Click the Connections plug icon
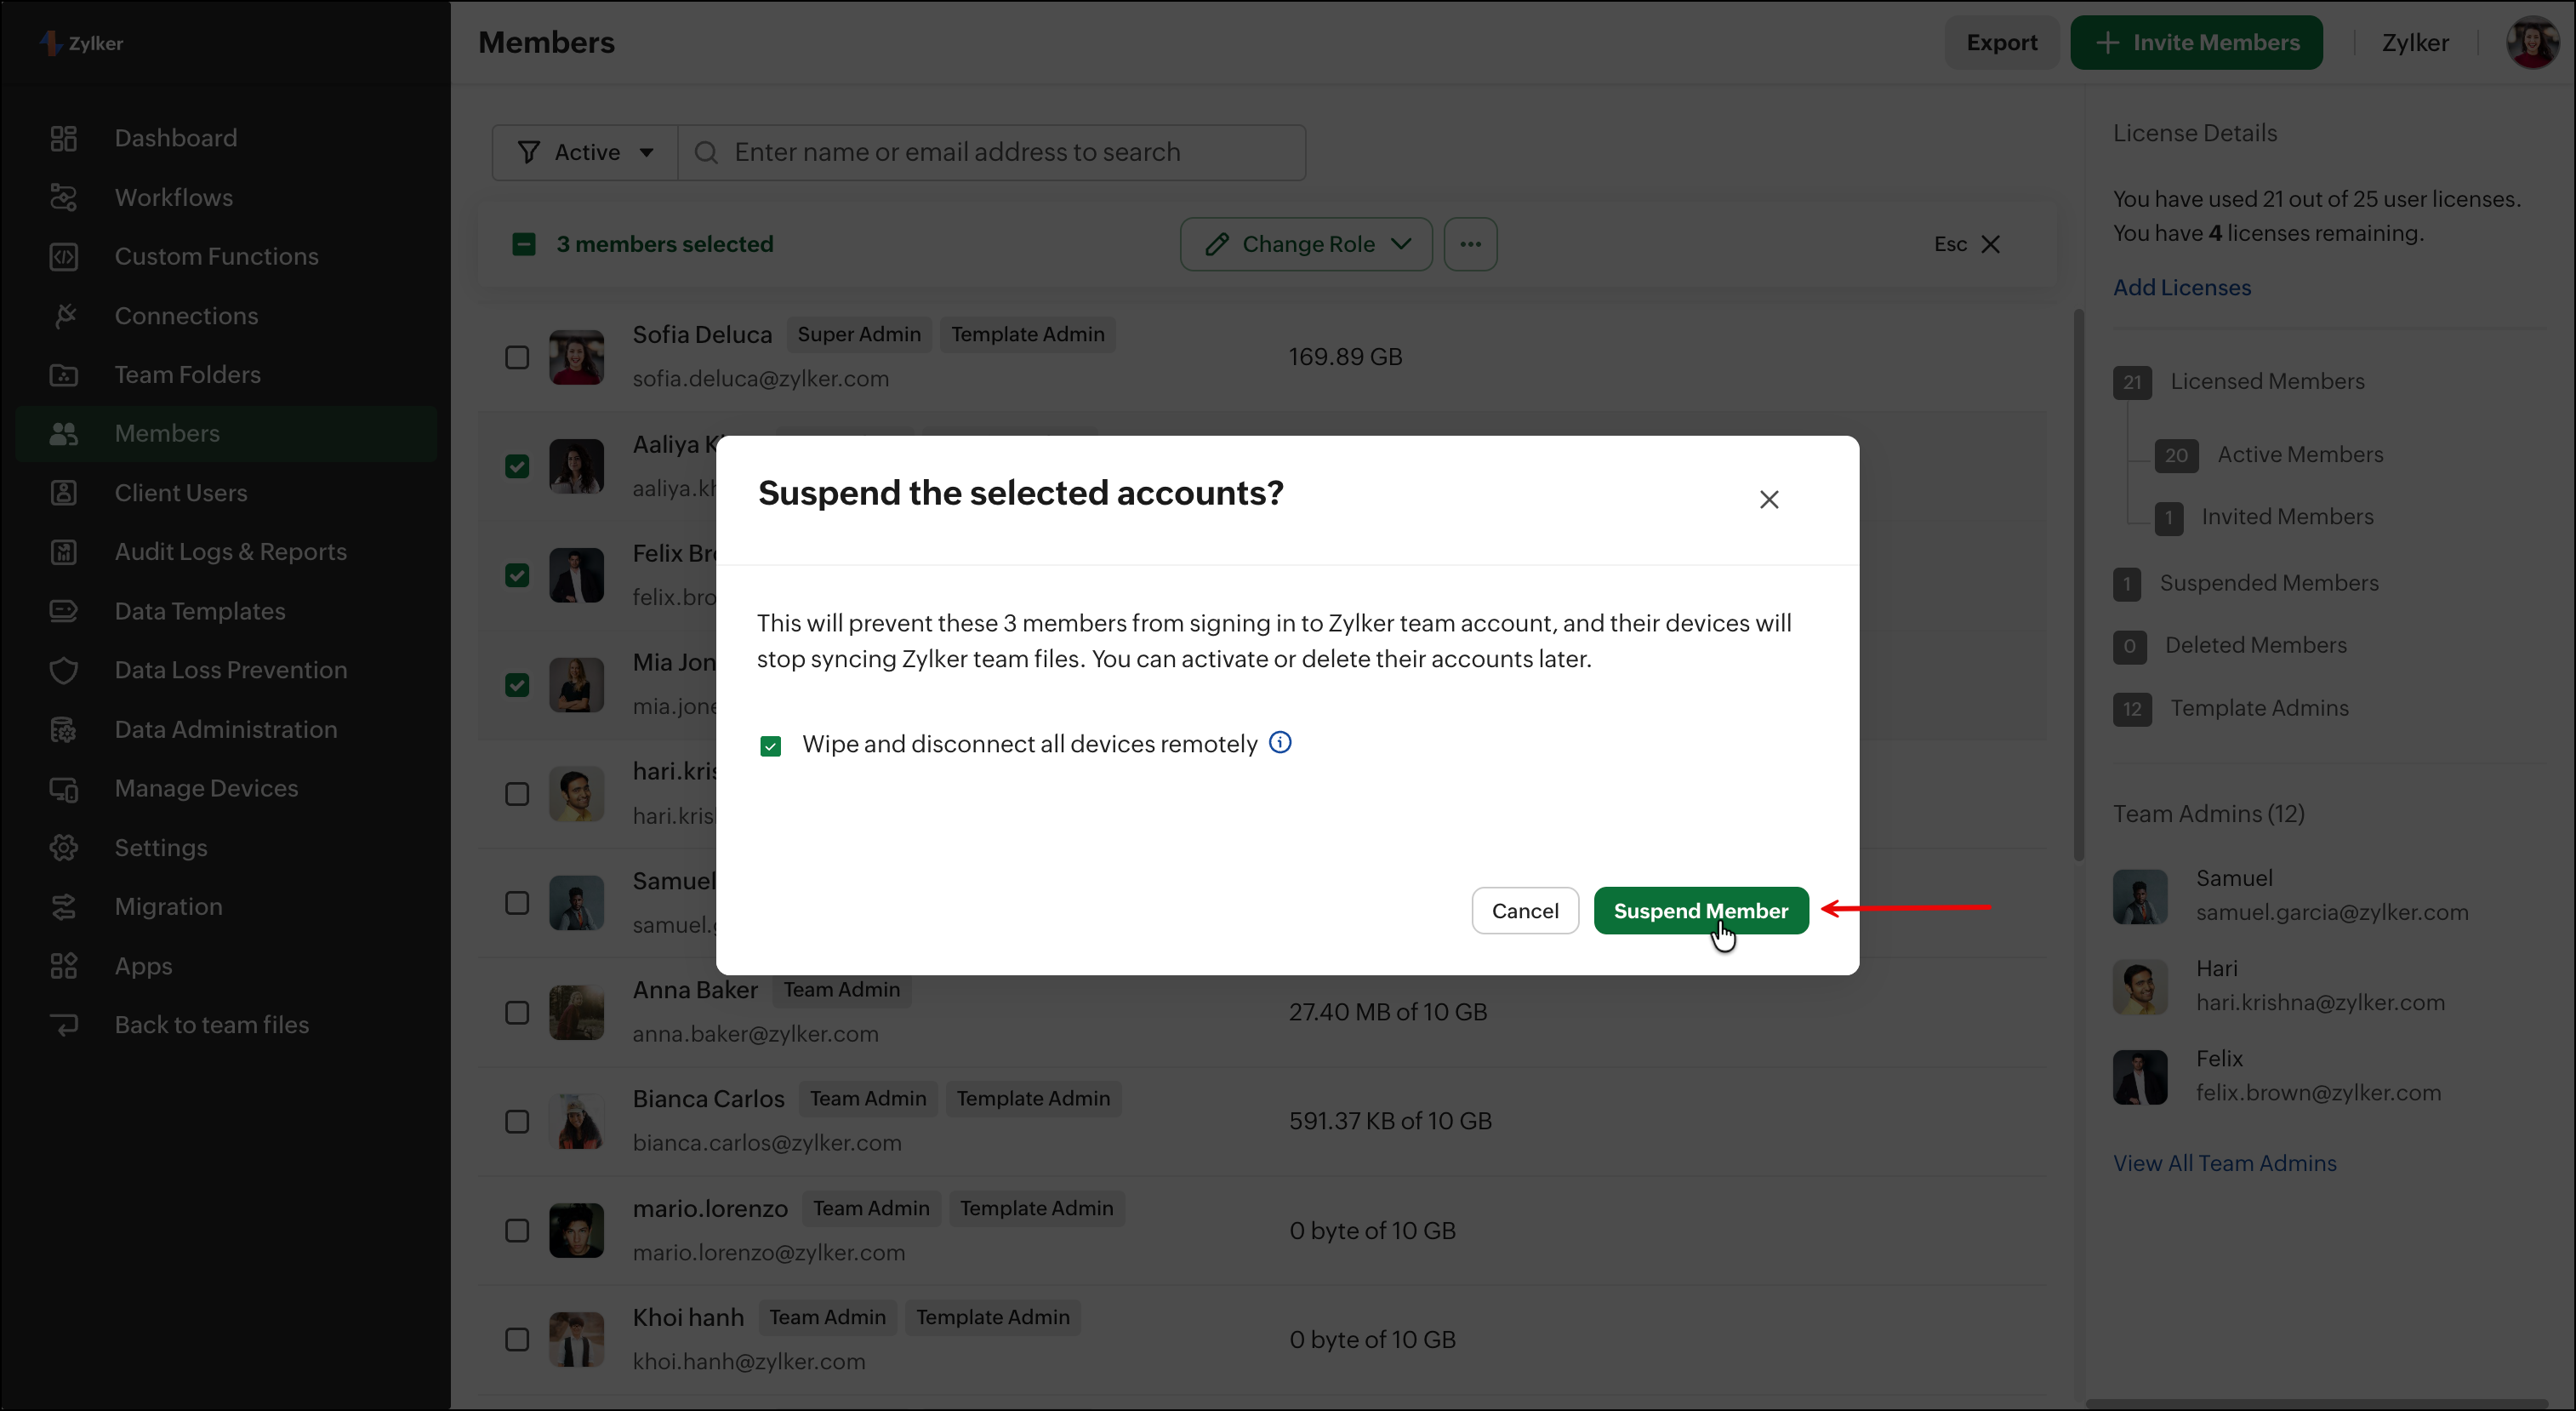Image resolution: width=2576 pixels, height=1411 pixels. [x=64, y=316]
